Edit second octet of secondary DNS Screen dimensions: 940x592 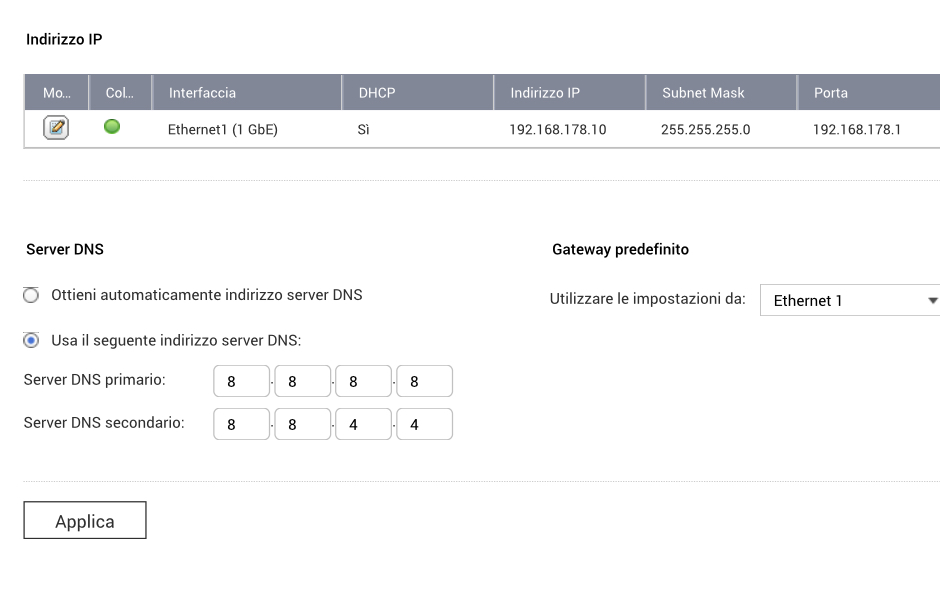[303, 424]
